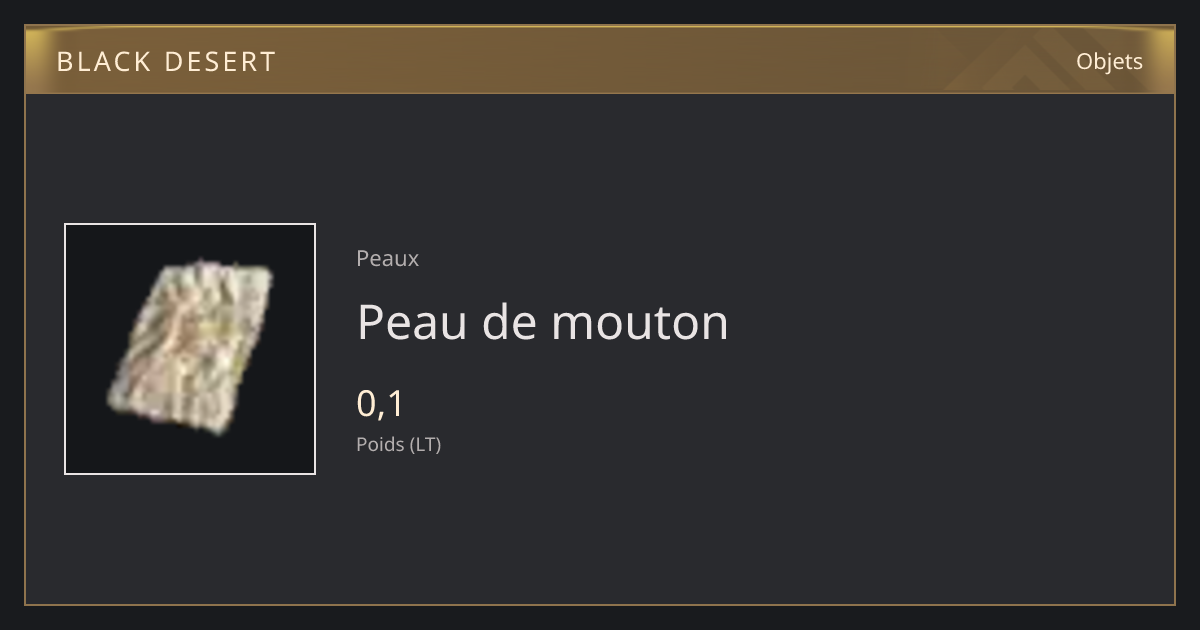1200x630 pixels.
Task: Click the Peau de mouton item title
Action: tap(542, 322)
